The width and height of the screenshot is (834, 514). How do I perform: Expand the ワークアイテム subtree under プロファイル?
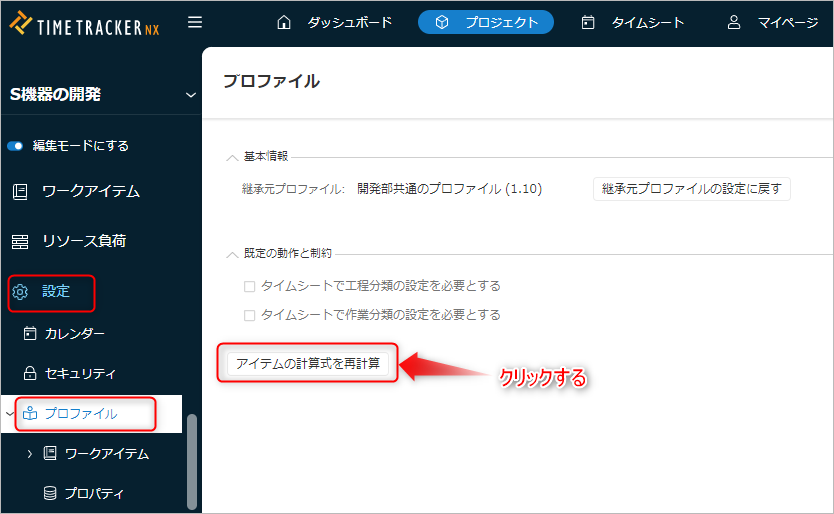tap(30, 454)
